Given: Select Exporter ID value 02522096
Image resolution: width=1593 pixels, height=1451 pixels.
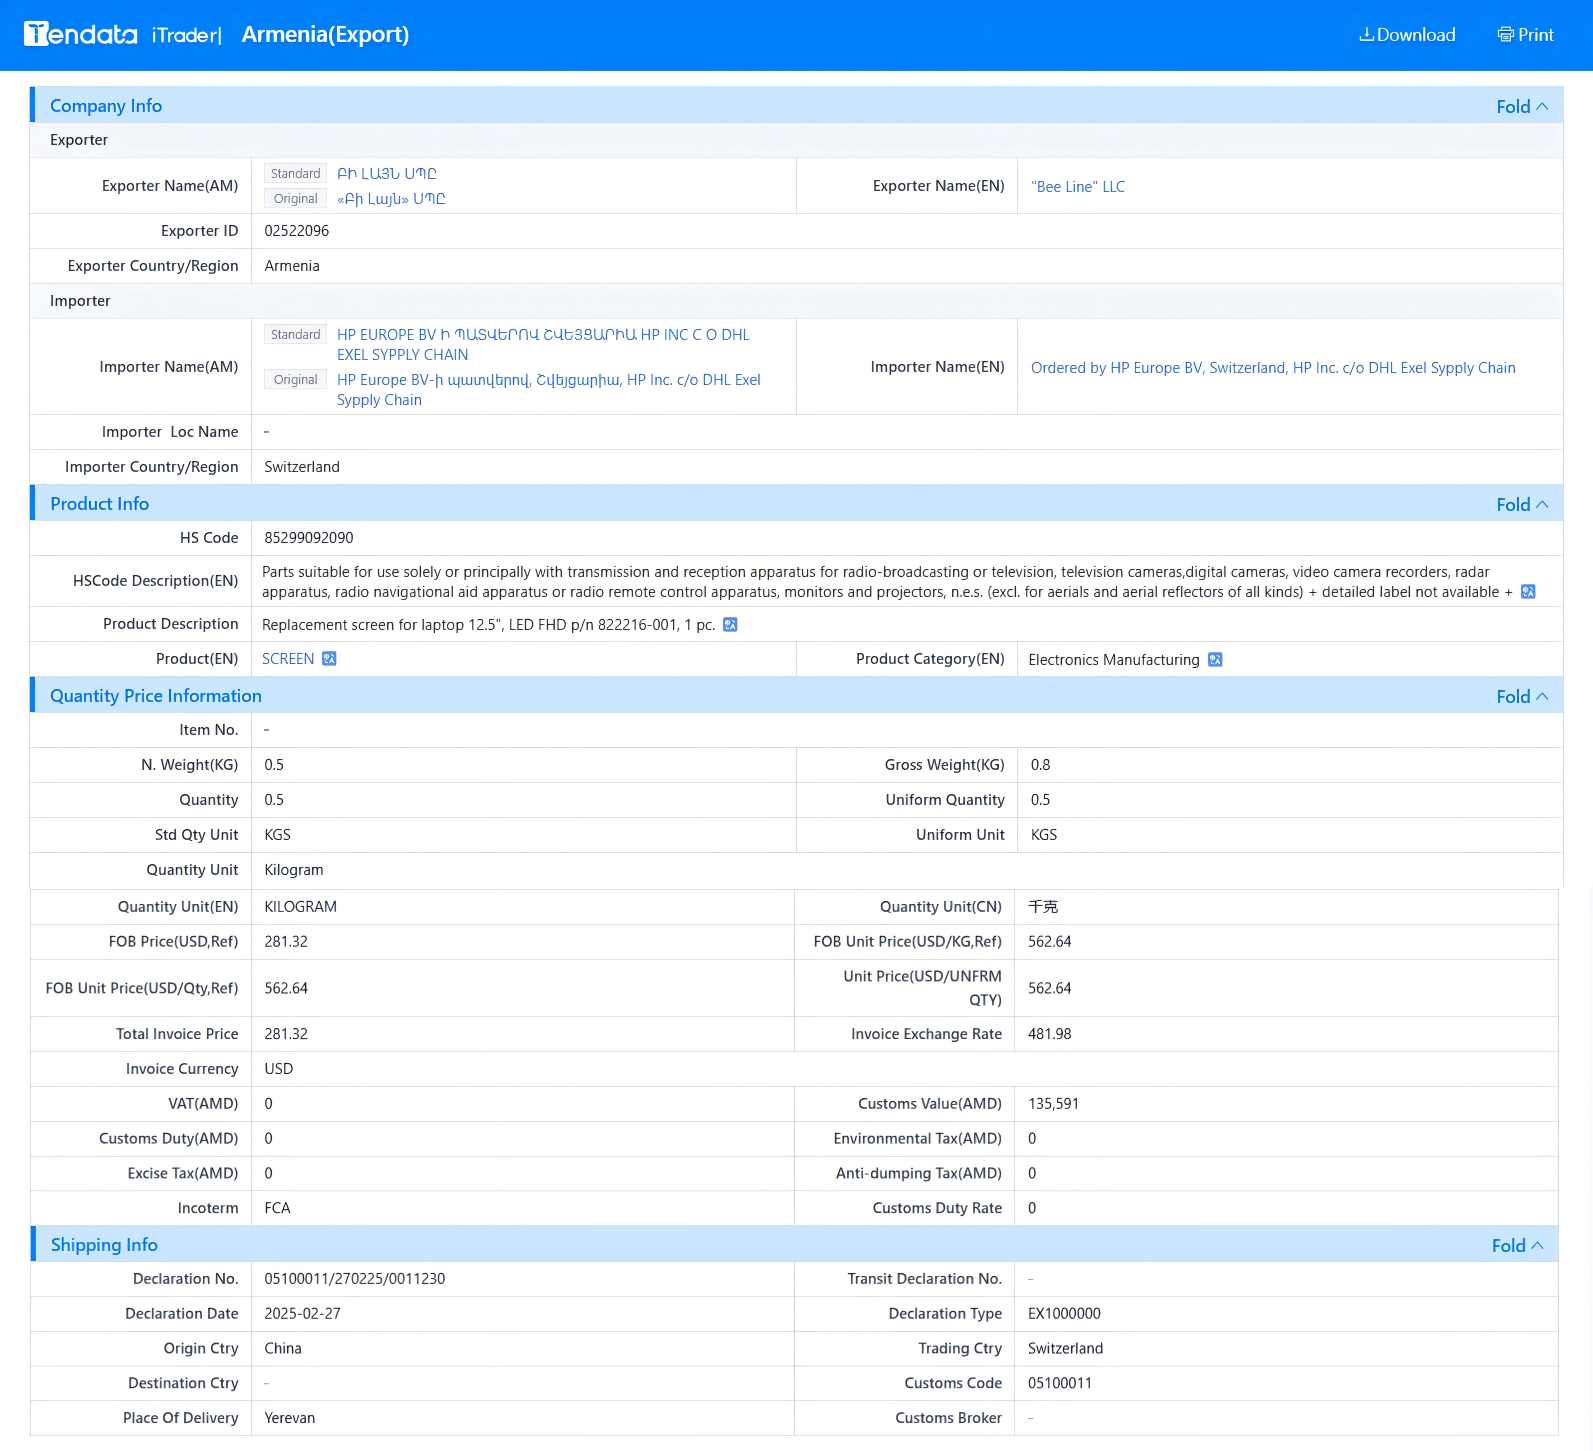Looking at the screenshot, I should click(x=297, y=231).
